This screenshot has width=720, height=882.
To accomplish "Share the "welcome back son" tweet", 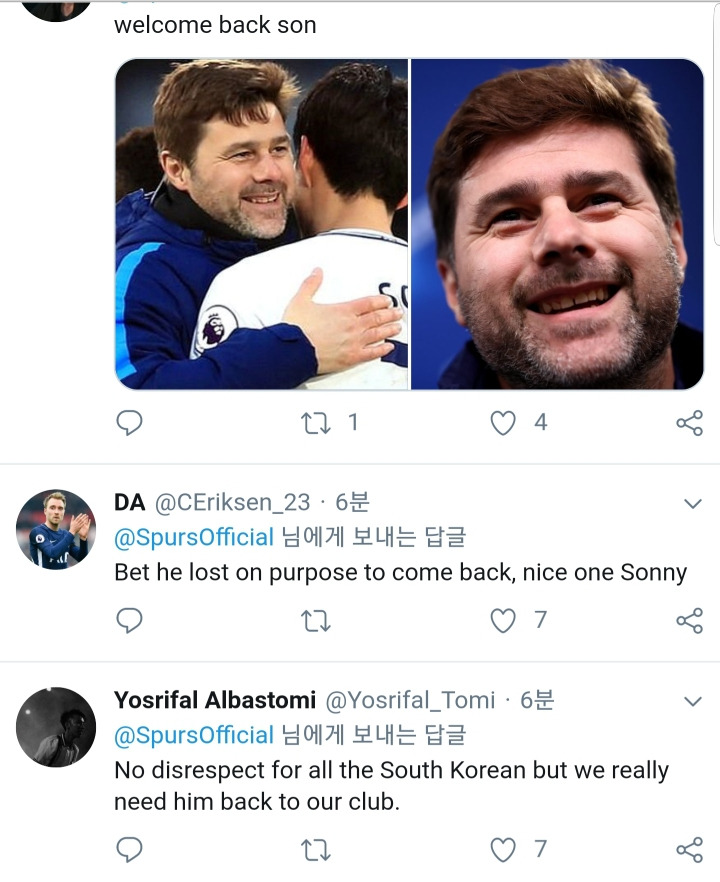I will 689,423.
